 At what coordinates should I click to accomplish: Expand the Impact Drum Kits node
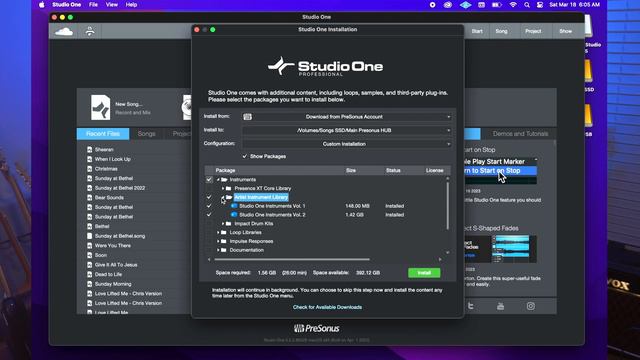click(x=223, y=224)
